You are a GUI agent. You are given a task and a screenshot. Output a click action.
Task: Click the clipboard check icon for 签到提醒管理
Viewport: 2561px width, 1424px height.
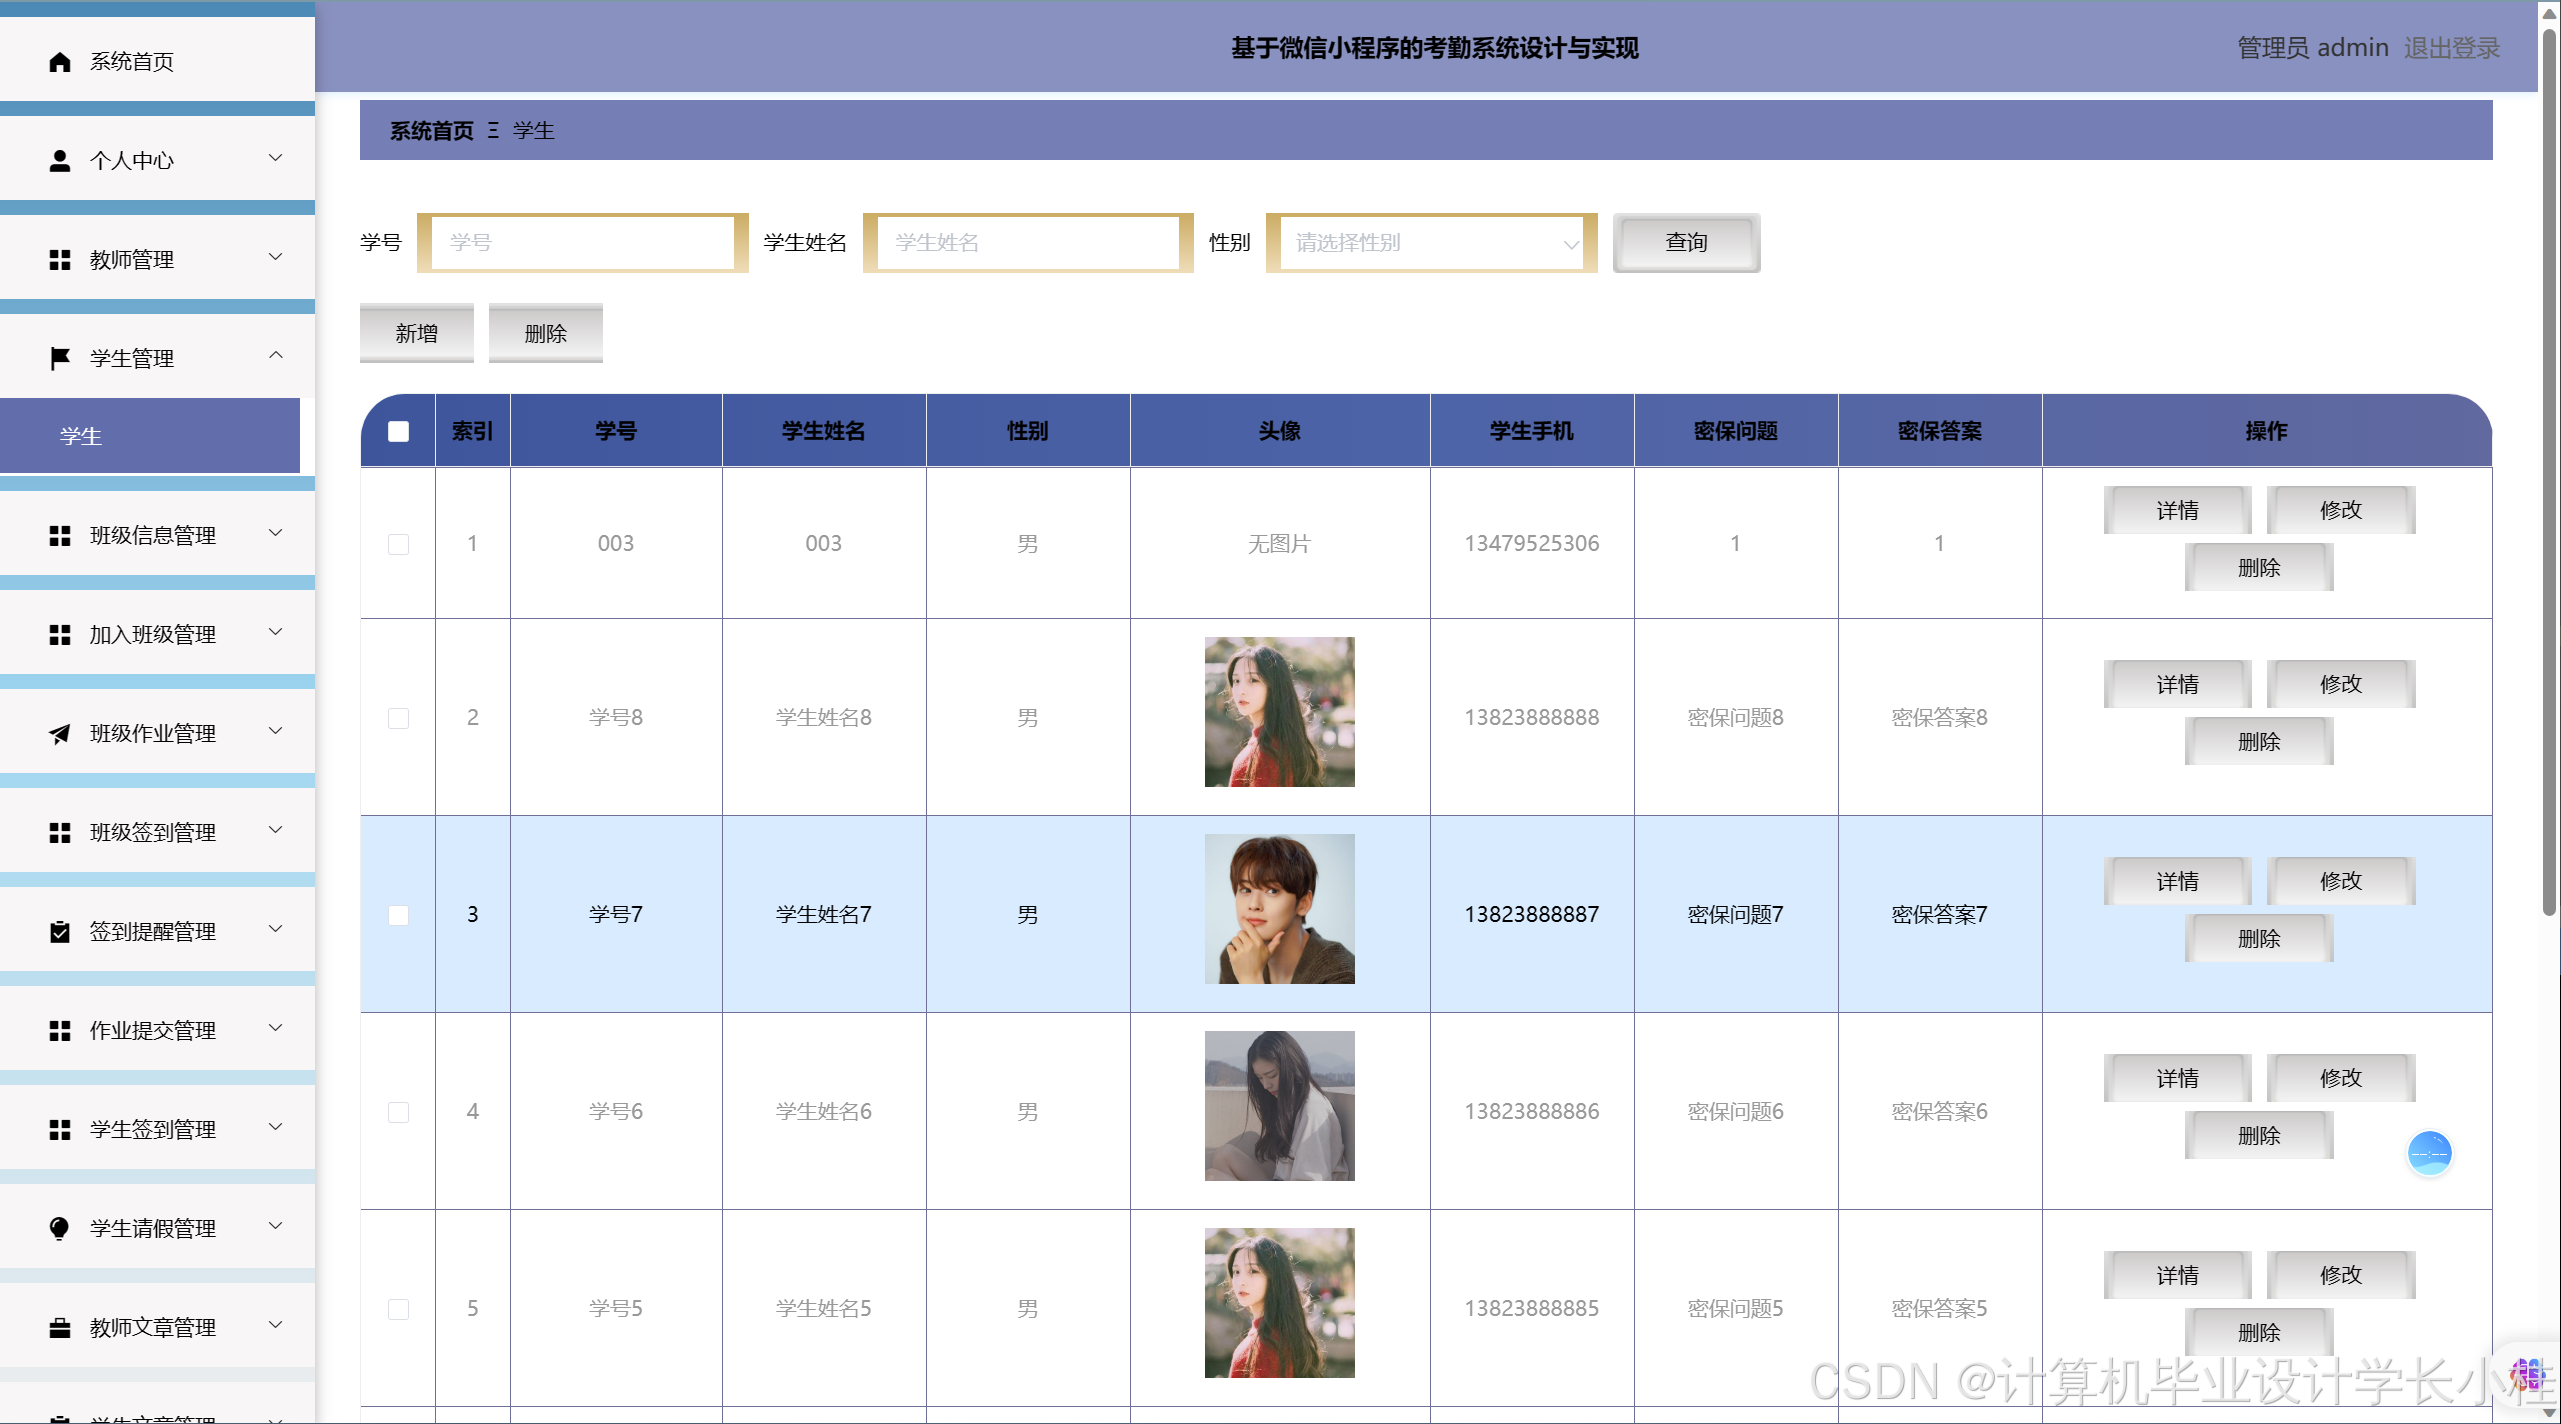[60, 932]
